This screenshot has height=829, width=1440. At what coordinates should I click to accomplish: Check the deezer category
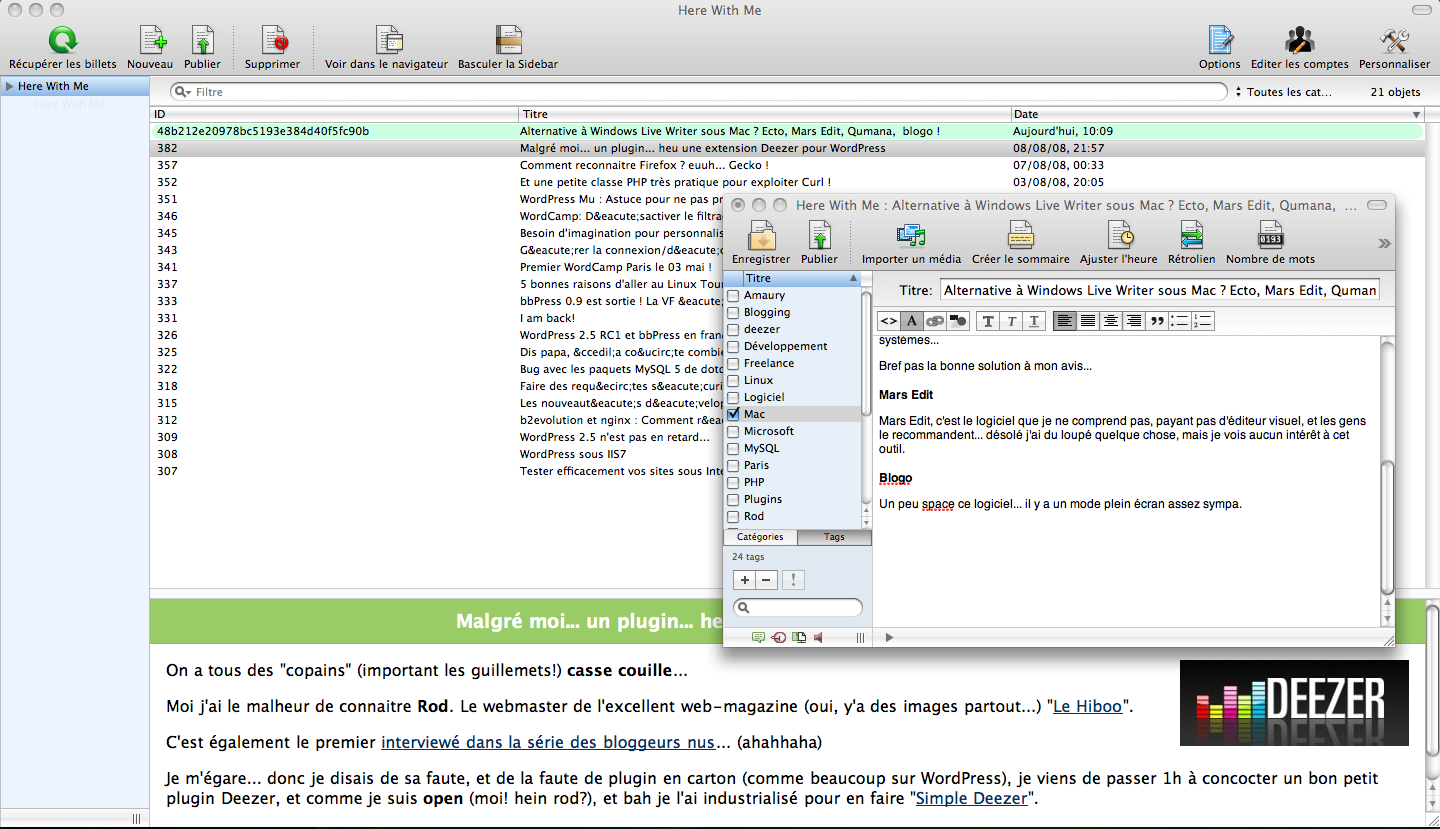733,330
